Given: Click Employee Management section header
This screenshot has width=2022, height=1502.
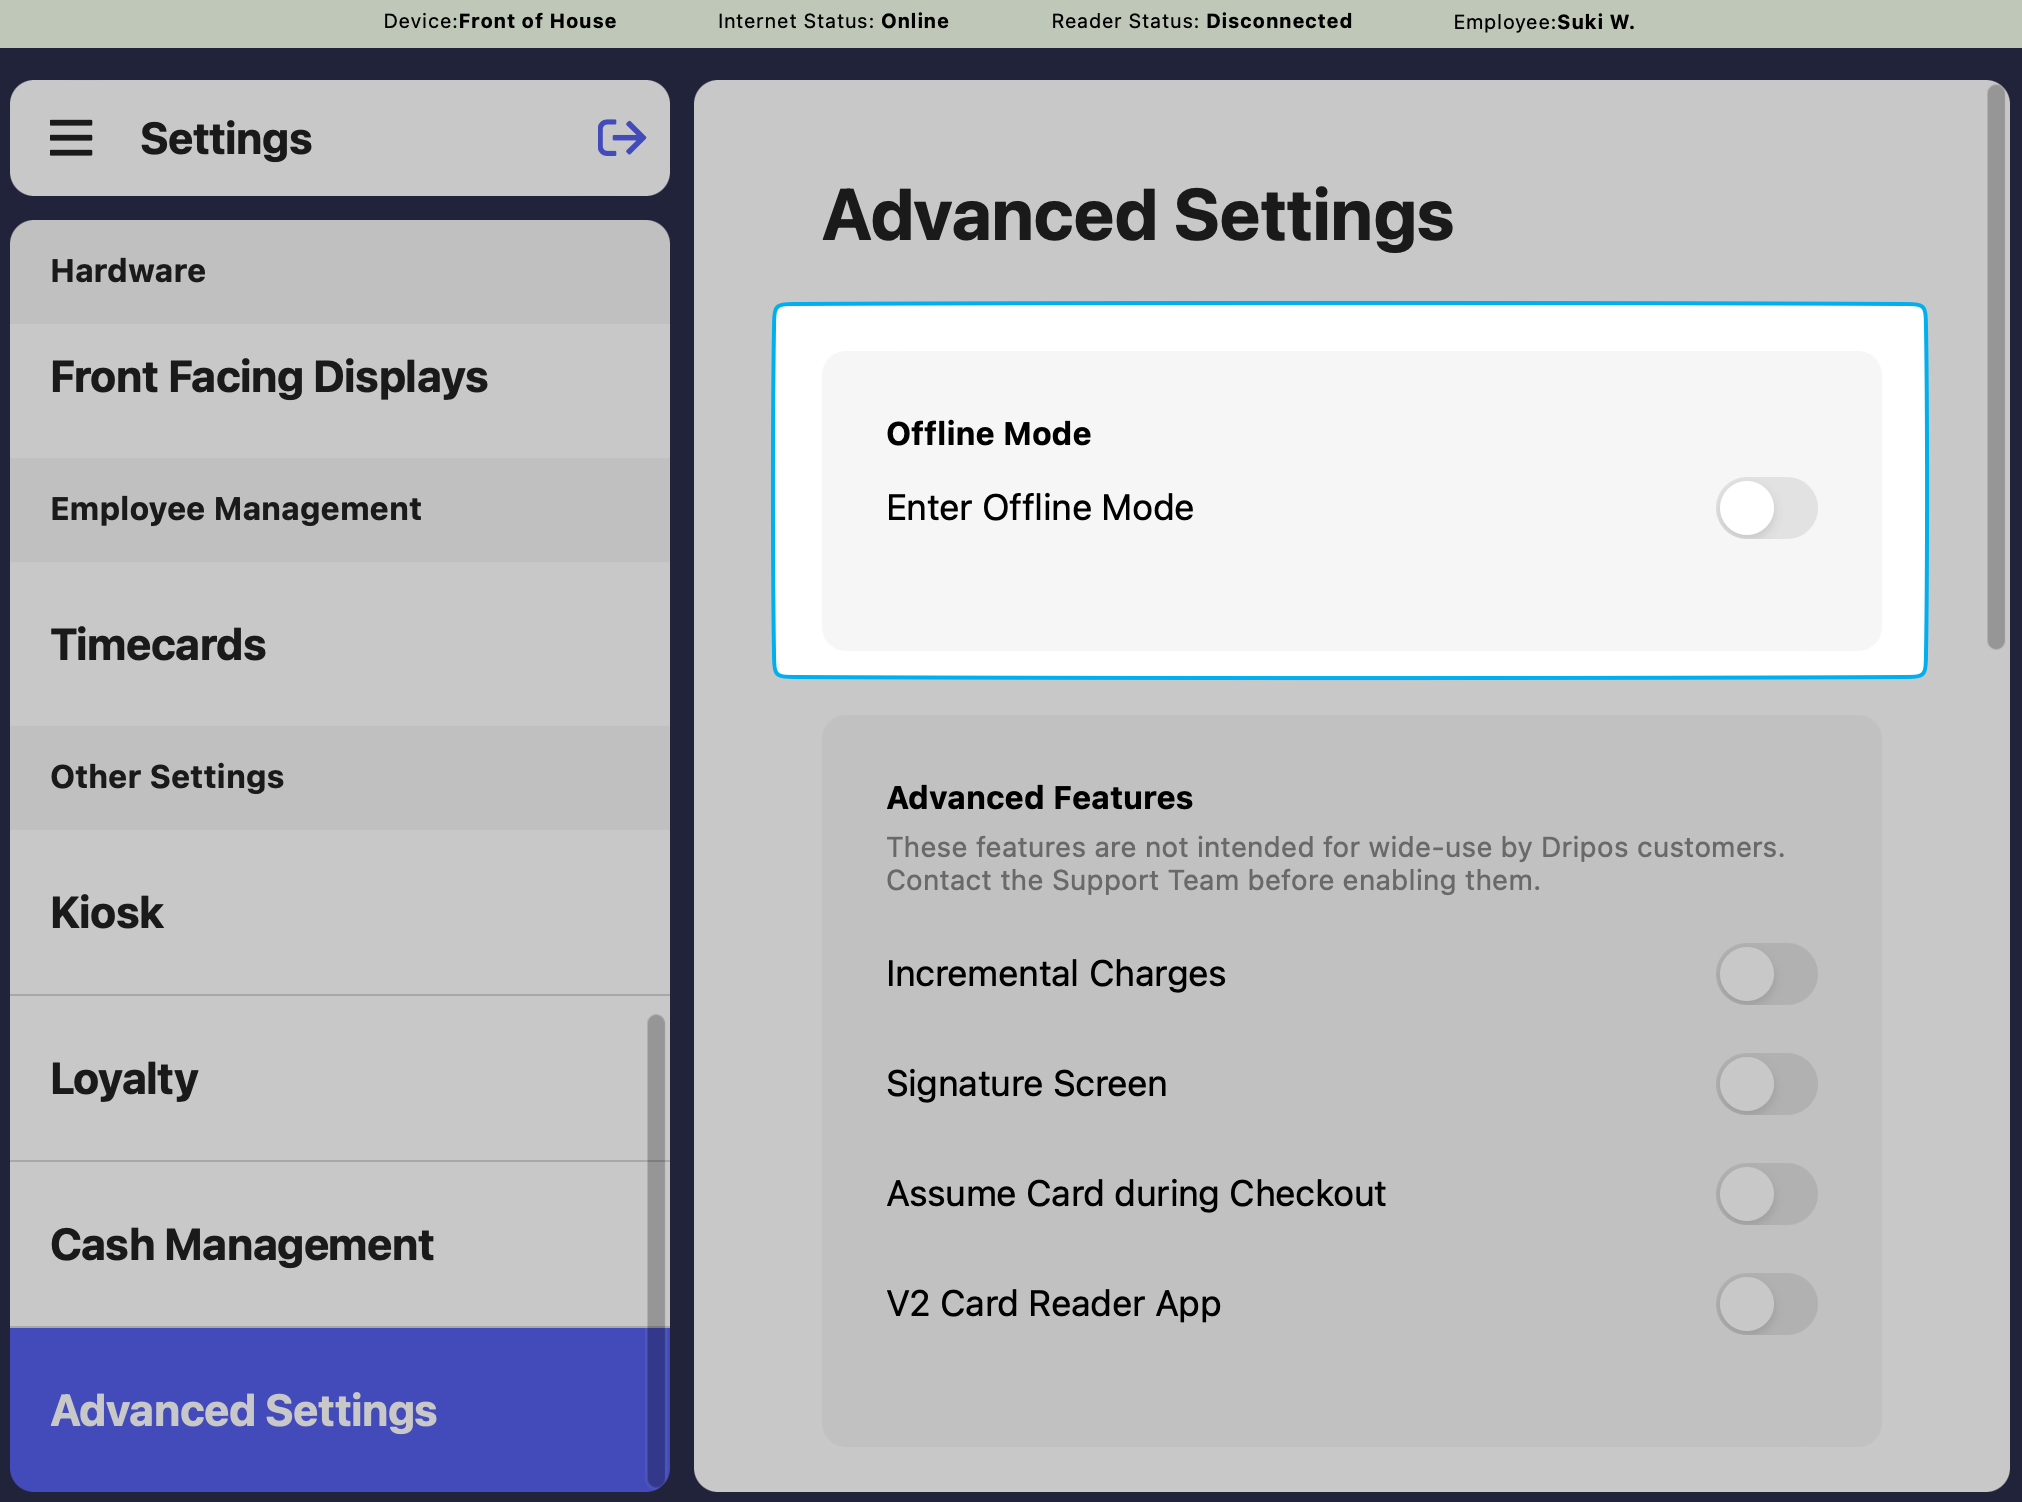Looking at the screenshot, I should tap(236, 509).
